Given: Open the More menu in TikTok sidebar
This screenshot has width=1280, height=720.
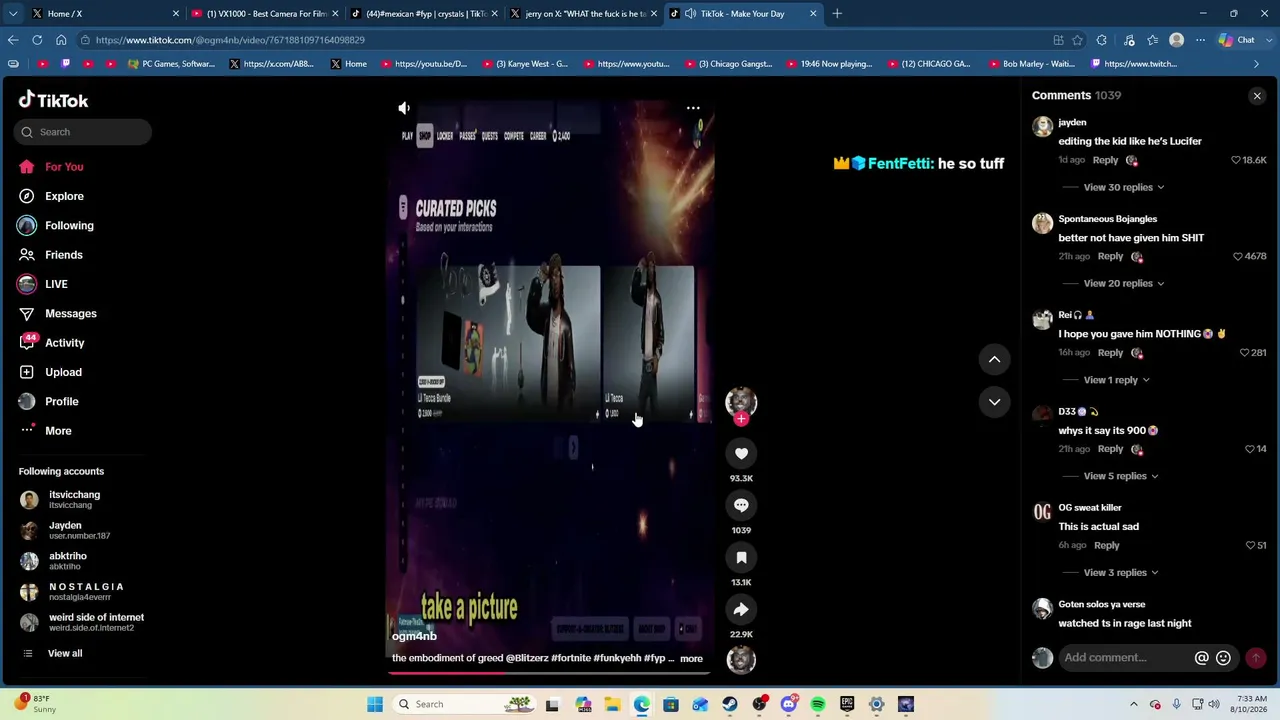Looking at the screenshot, I should click(58, 431).
